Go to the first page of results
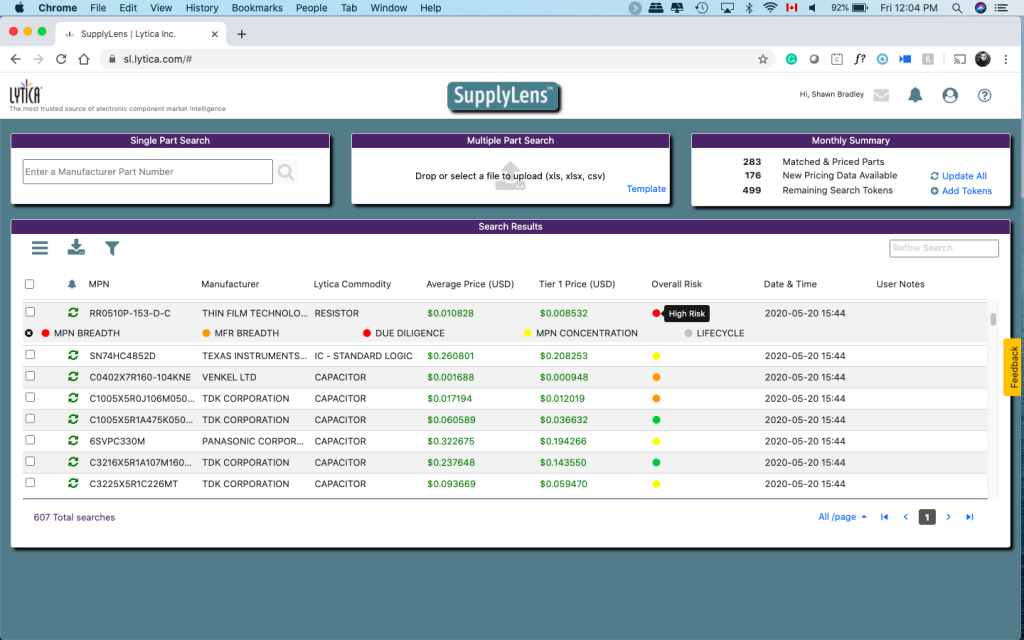The image size is (1024, 640). point(884,517)
